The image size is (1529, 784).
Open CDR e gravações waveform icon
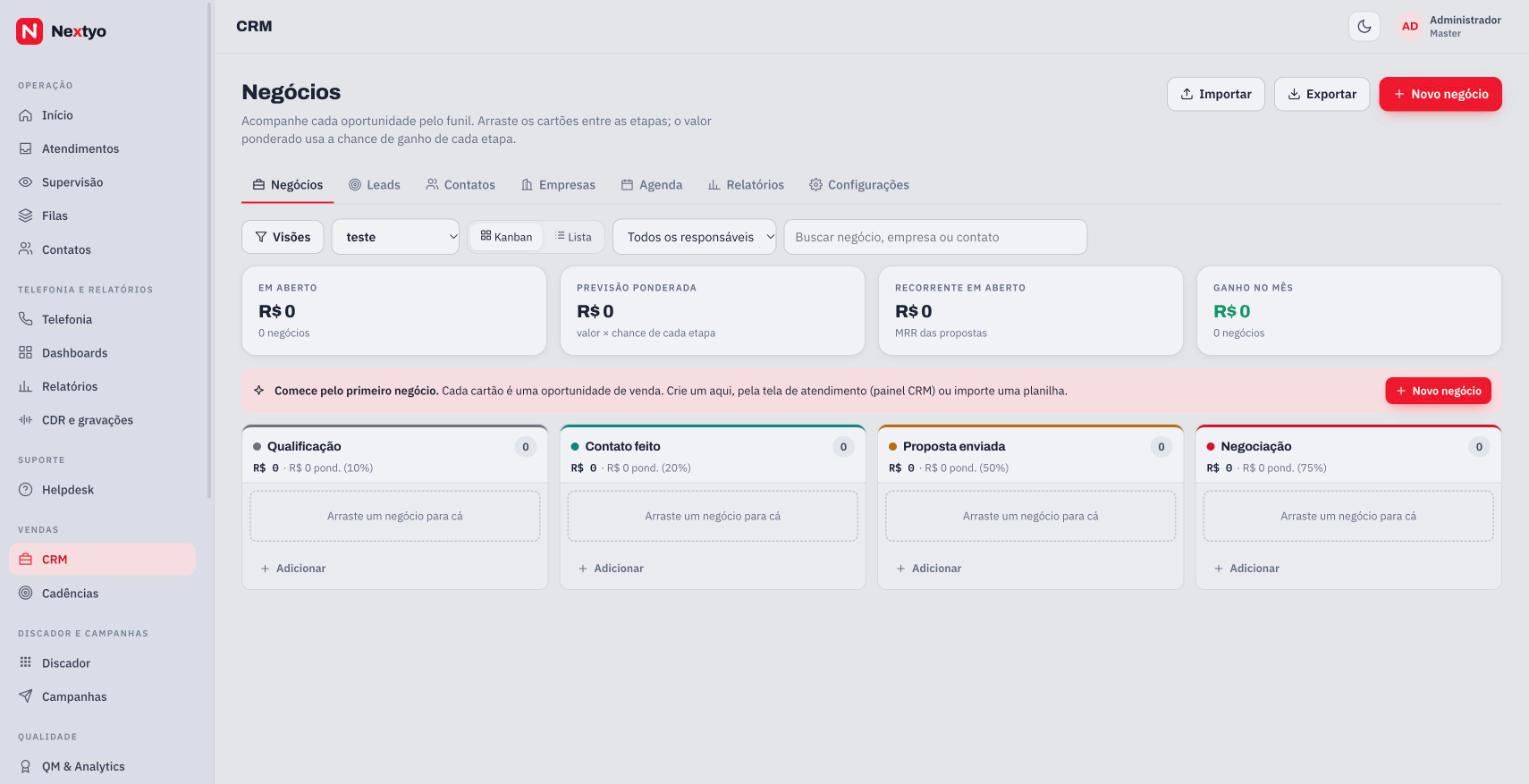(26, 420)
